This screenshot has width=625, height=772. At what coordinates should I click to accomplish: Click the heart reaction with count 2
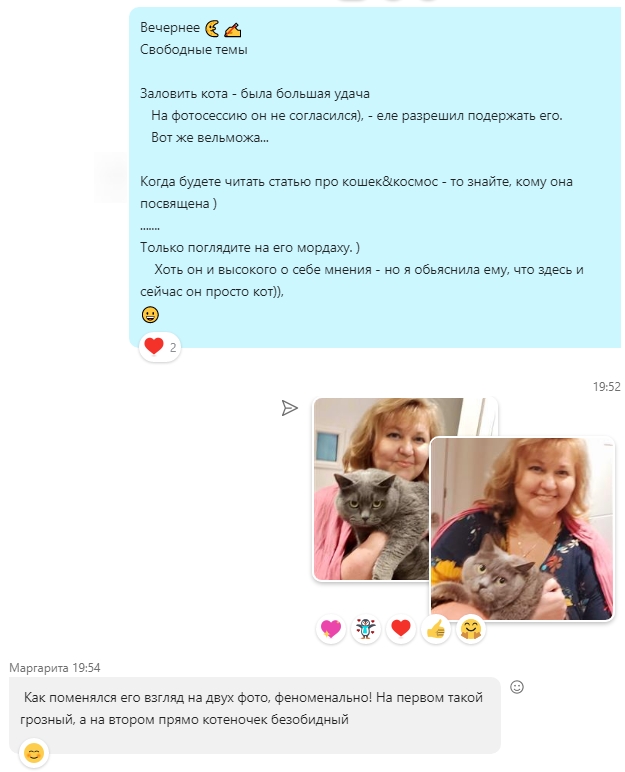(160, 347)
